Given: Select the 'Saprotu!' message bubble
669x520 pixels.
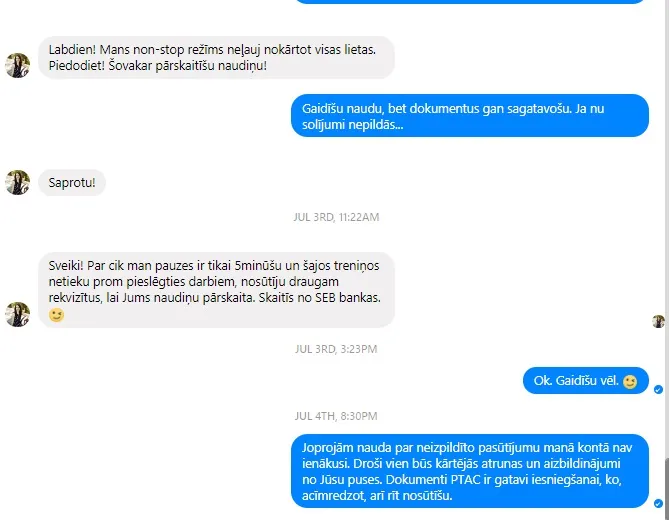Looking at the screenshot, I should point(72,183).
